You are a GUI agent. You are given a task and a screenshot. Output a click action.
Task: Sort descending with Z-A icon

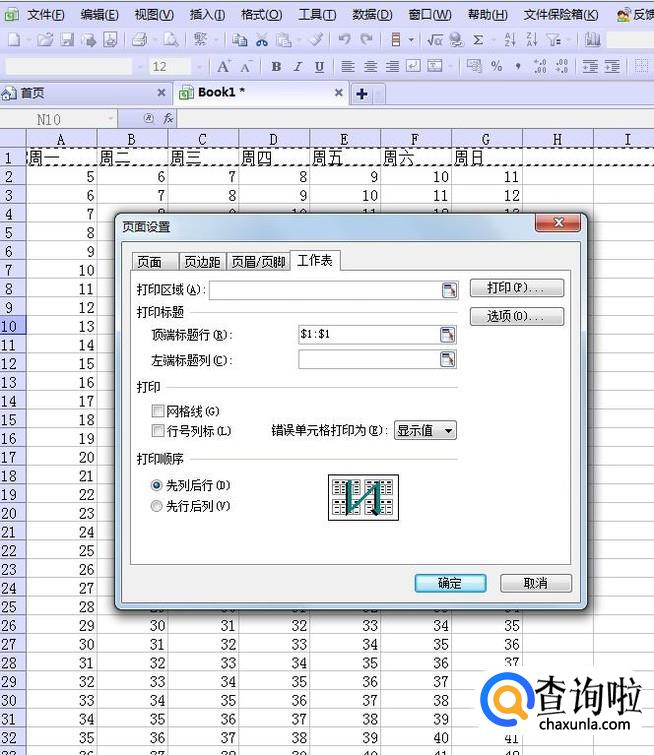[x=532, y=39]
